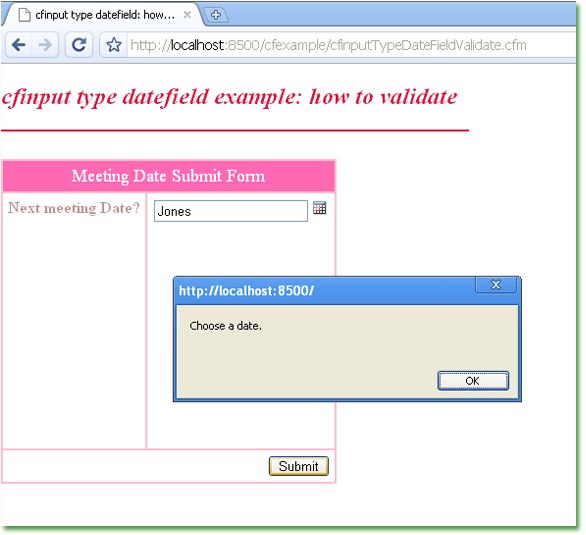Screen dimensions: 586x535
Task: Open the calendar date picker icon
Action: click(319, 208)
